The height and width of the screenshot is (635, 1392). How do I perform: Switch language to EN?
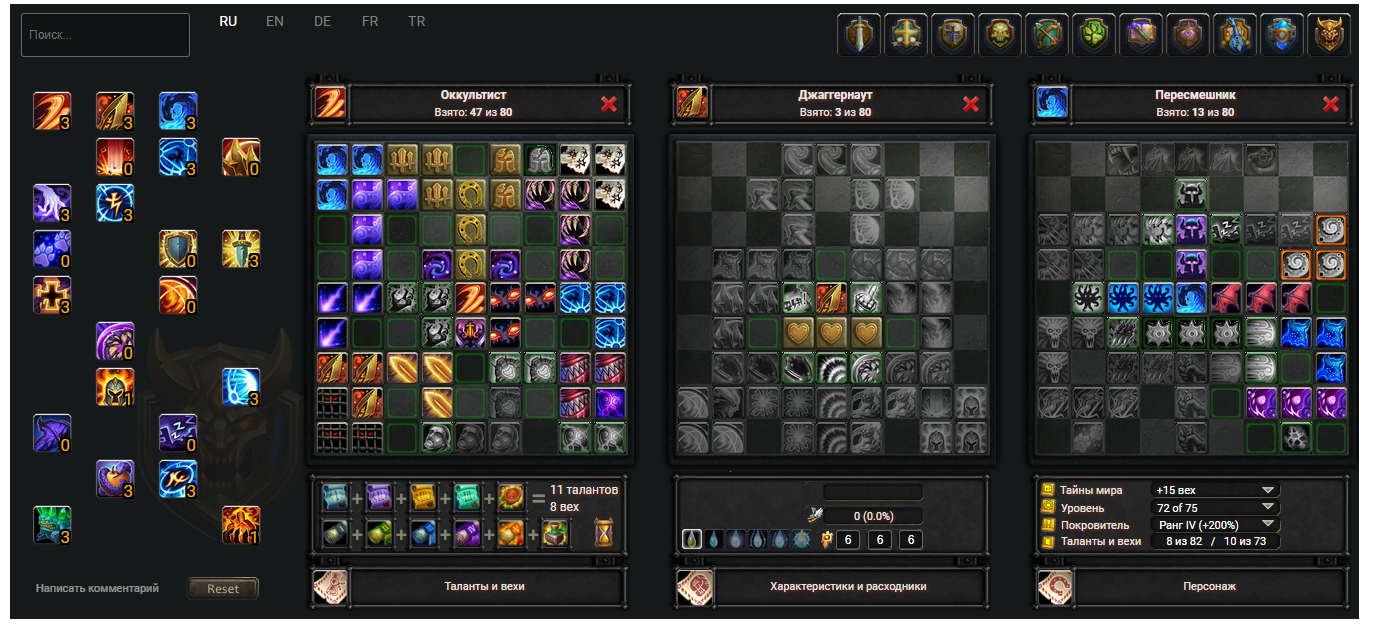[x=275, y=21]
